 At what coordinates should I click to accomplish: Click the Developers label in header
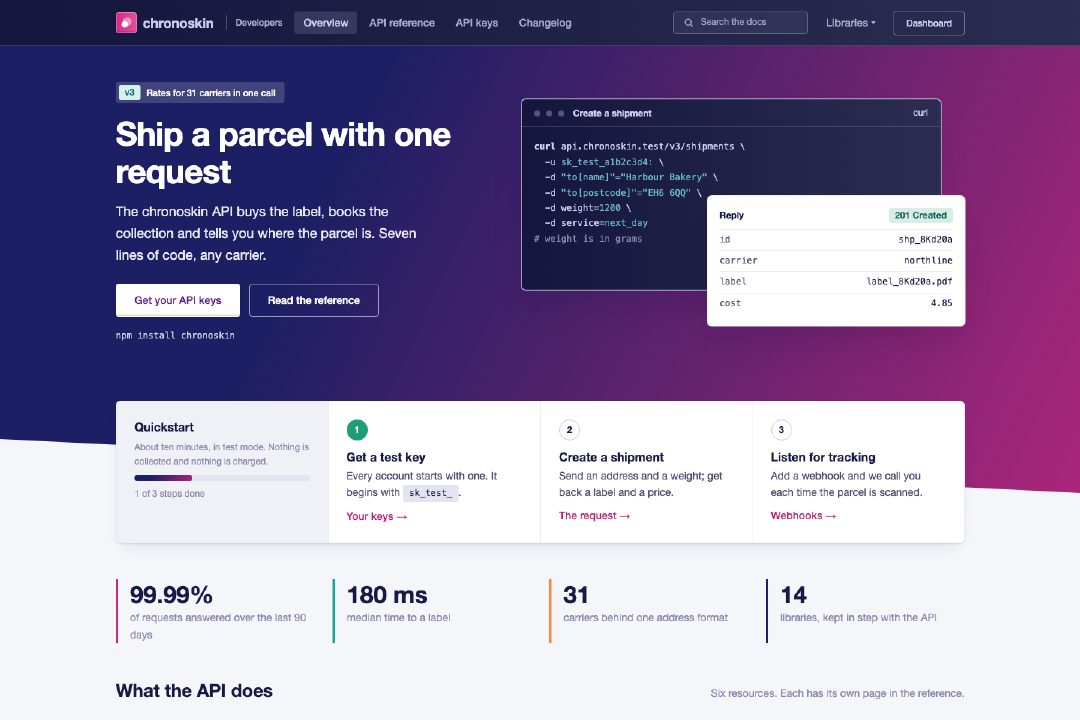pos(259,23)
